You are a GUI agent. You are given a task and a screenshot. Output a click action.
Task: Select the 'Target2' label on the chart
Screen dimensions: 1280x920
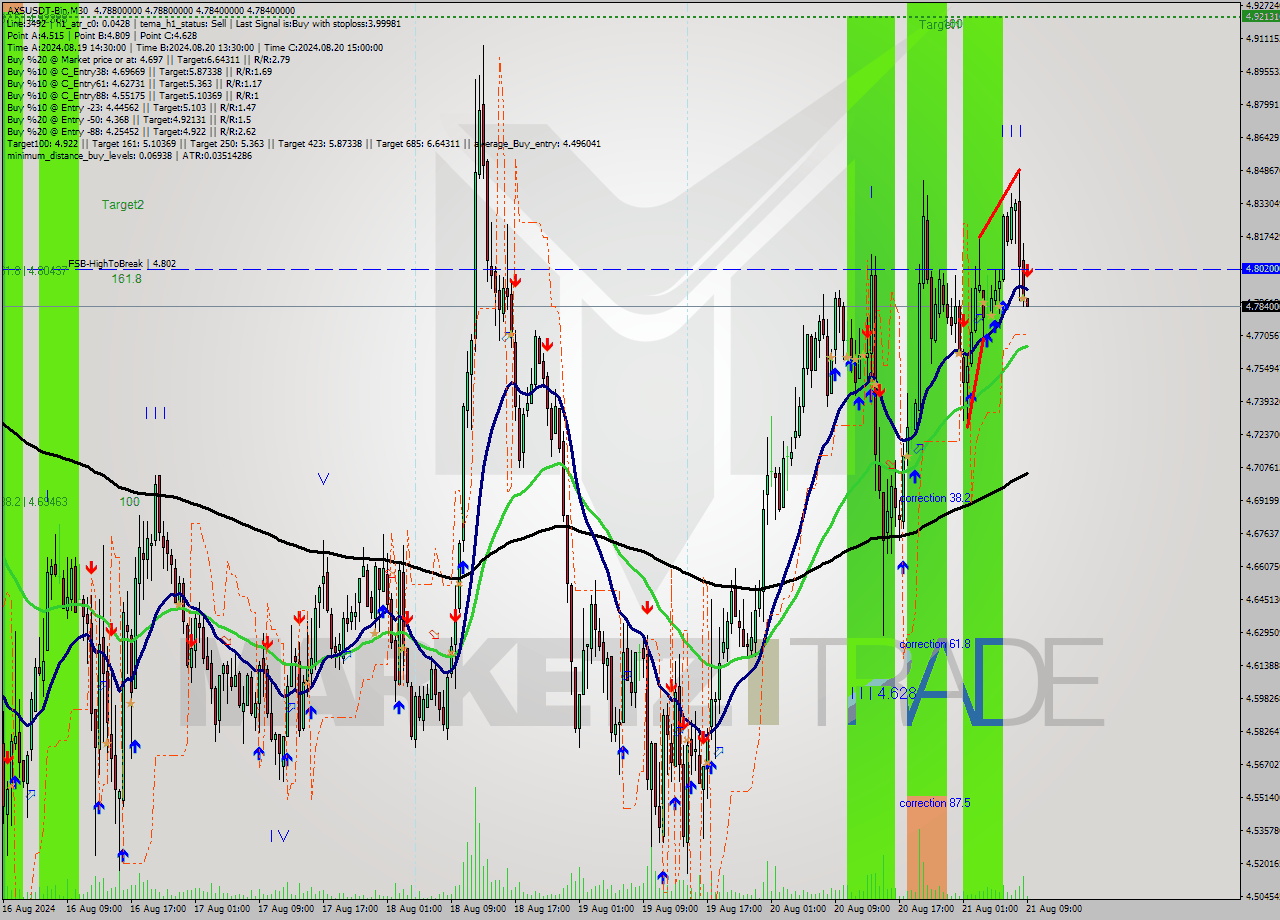click(122, 204)
